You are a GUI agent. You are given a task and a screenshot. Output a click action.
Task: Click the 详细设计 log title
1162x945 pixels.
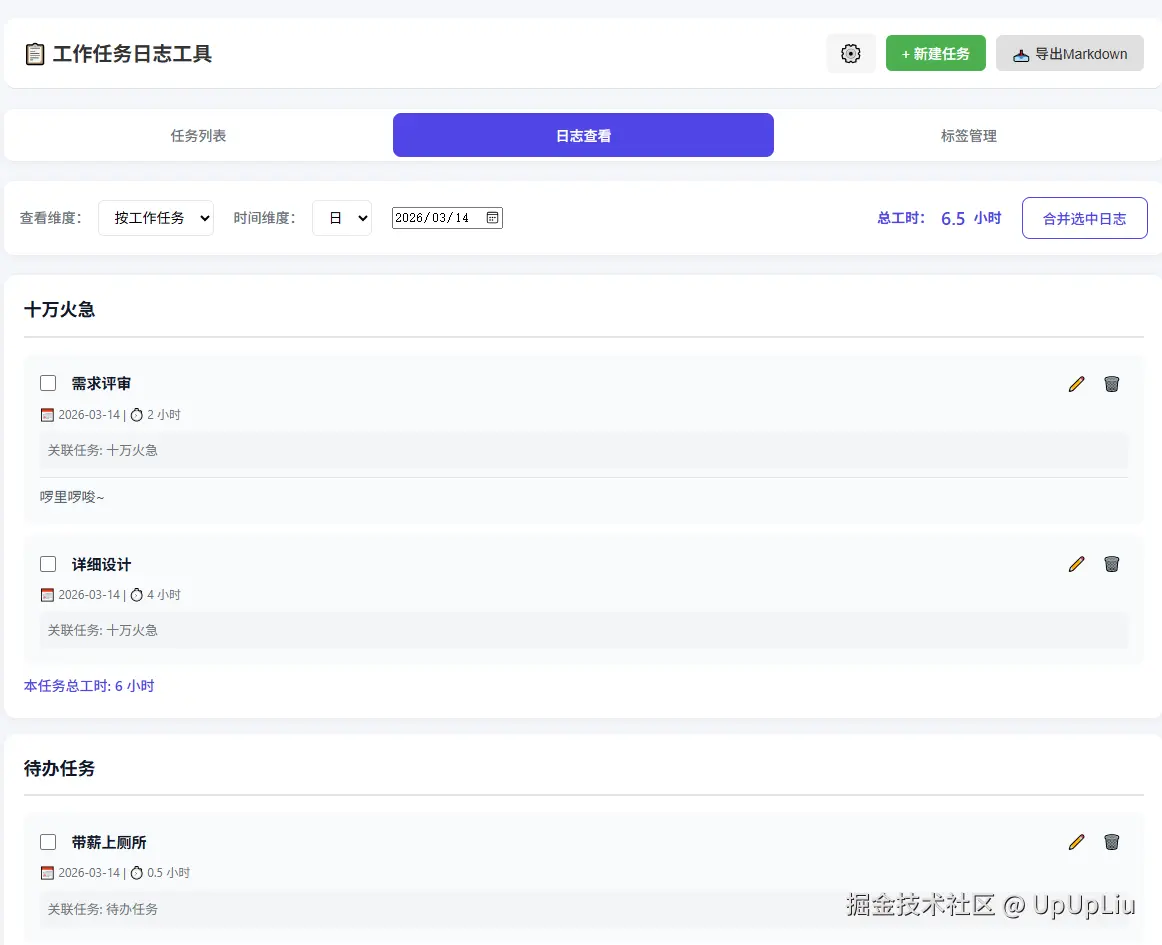point(101,565)
